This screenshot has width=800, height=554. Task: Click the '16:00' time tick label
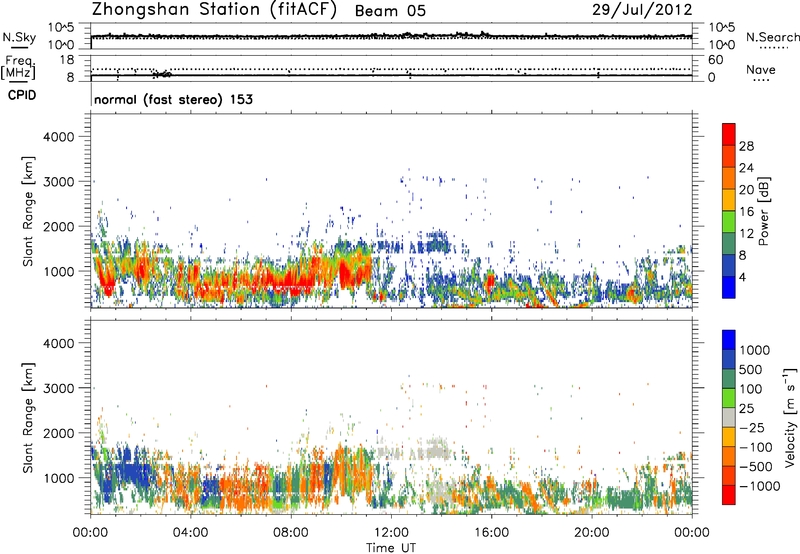pyautogui.click(x=491, y=533)
